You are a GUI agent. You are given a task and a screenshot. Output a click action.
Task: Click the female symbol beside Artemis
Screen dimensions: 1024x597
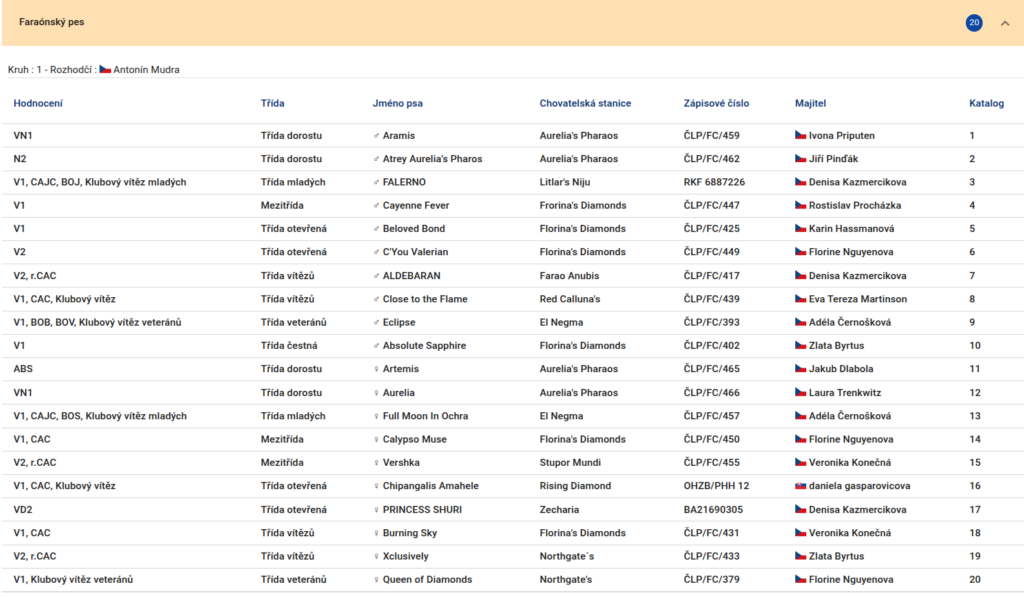376,369
